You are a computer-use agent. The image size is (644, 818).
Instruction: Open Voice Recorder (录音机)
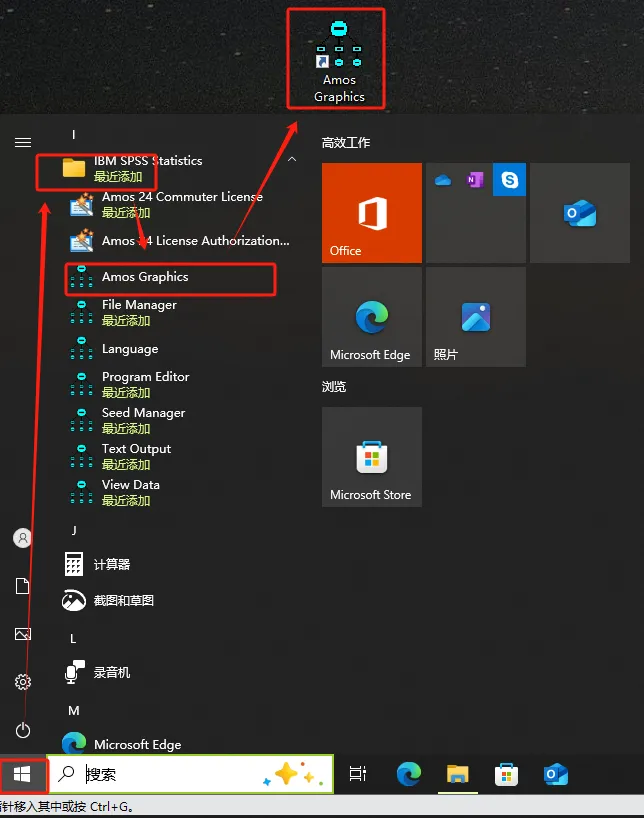pos(180,672)
